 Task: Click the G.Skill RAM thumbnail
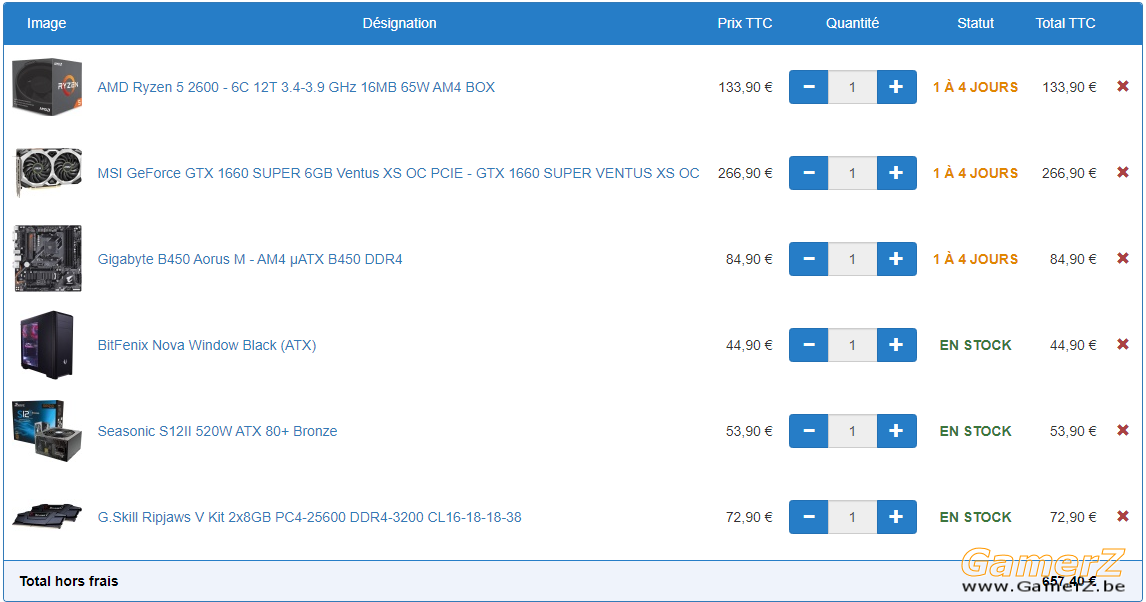pyautogui.click(x=48, y=516)
